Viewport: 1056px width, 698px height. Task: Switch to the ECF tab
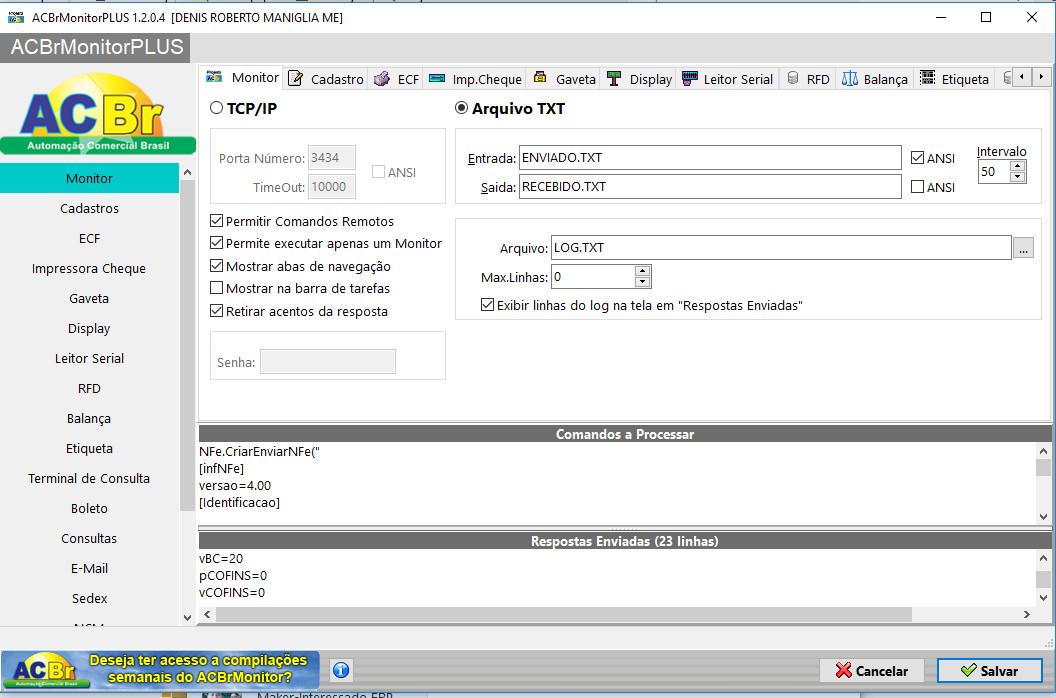[397, 79]
